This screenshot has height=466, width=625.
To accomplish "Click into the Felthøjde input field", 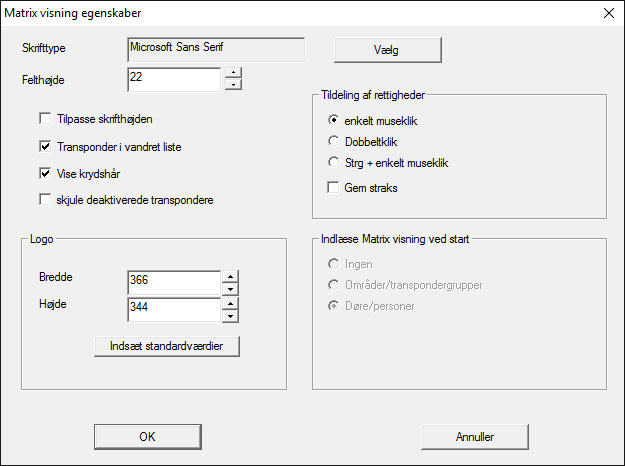I will pos(173,78).
